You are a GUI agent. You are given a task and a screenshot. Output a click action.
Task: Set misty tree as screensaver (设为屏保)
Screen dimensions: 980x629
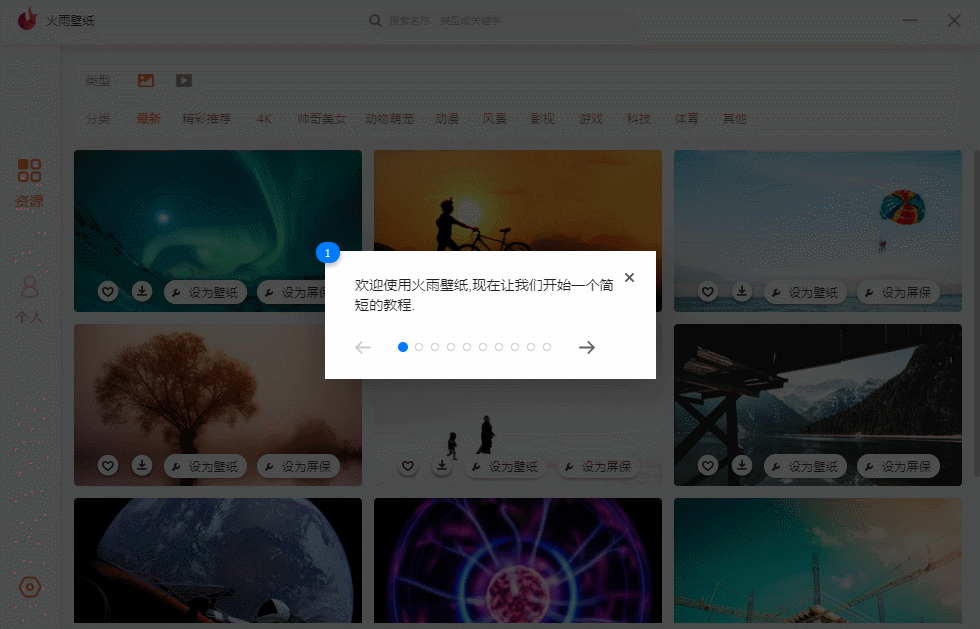click(298, 466)
